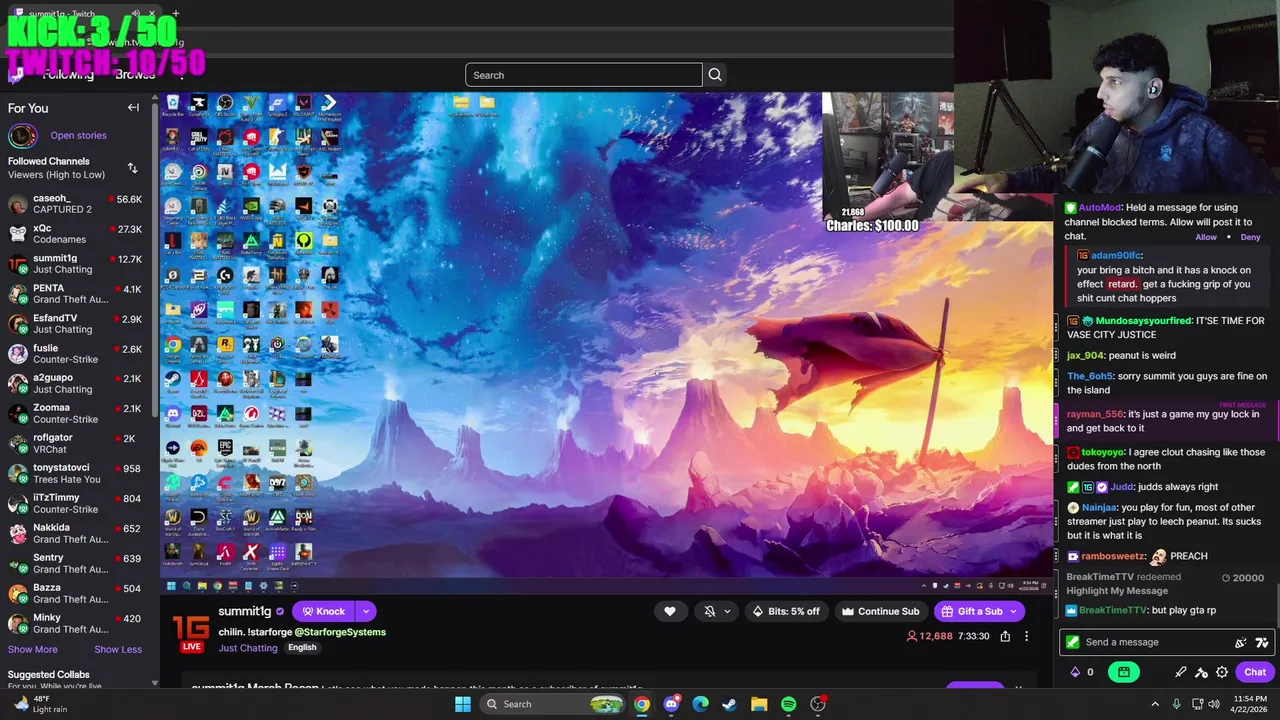Open Chrome from the Windows taskbar

[x=642, y=704]
